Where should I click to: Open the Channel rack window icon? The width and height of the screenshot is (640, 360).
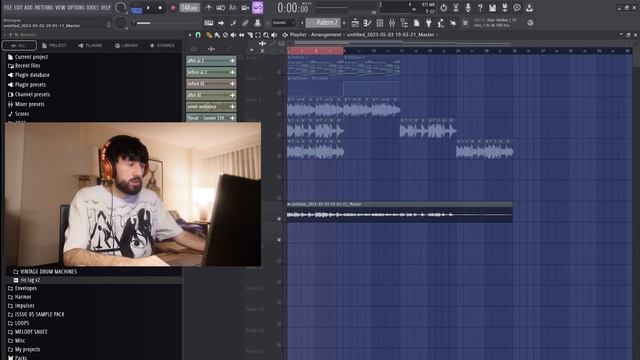click(x=380, y=23)
